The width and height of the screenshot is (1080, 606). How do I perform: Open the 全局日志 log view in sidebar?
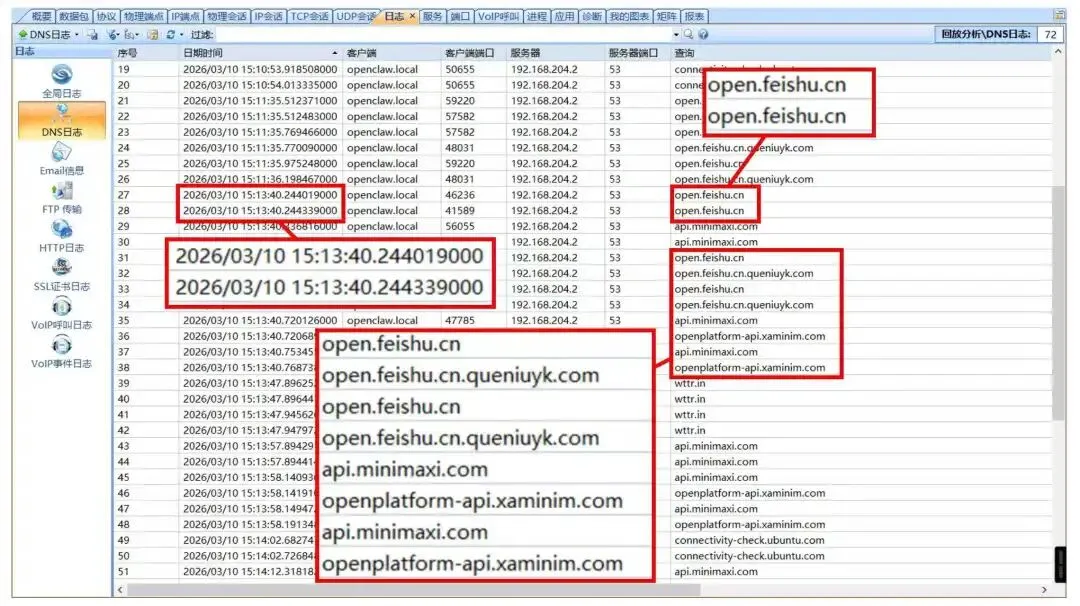[x=61, y=81]
